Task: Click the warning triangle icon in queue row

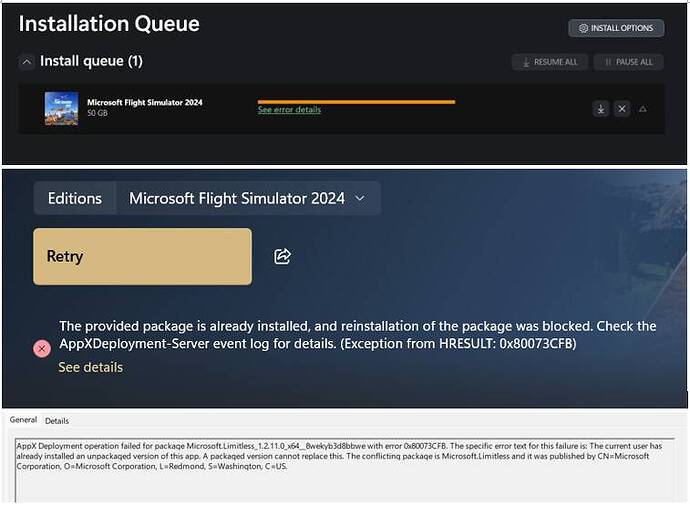Action: (x=643, y=108)
